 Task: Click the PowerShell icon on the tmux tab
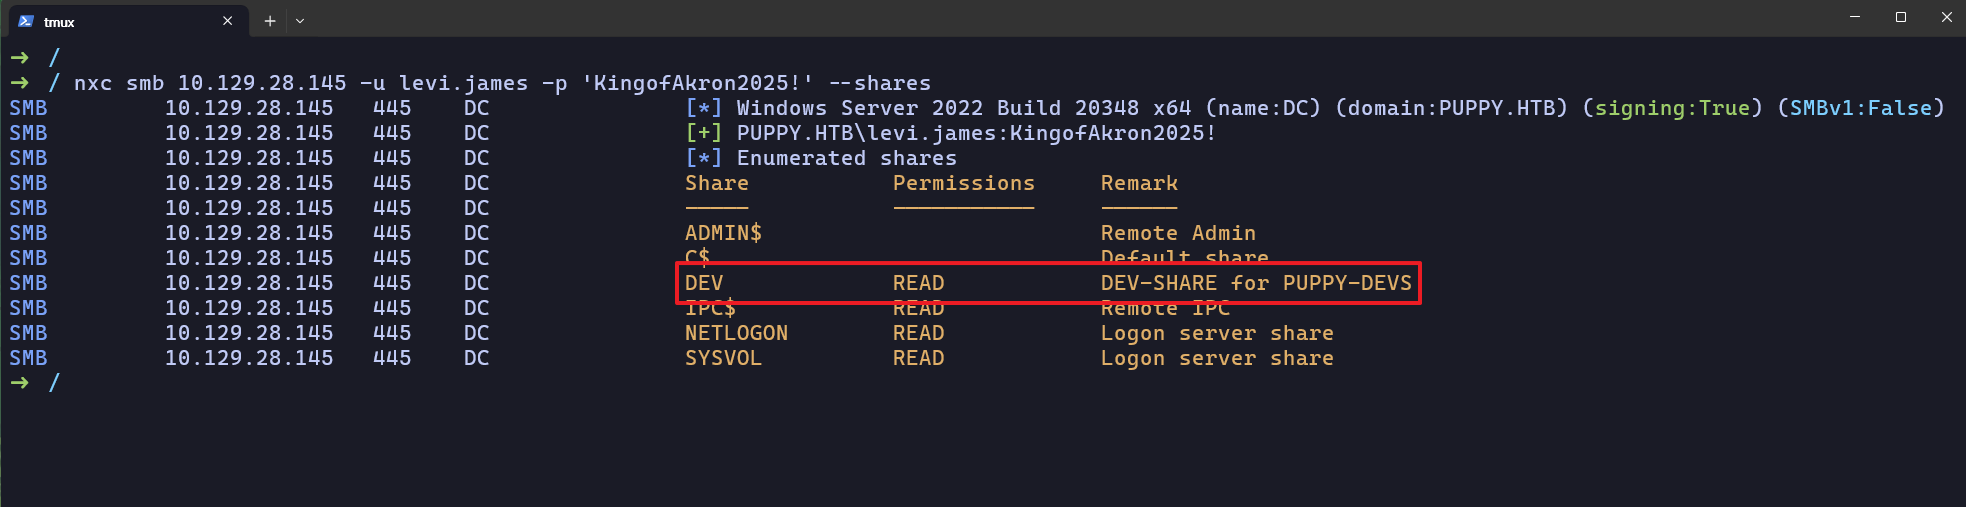point(26,21)
